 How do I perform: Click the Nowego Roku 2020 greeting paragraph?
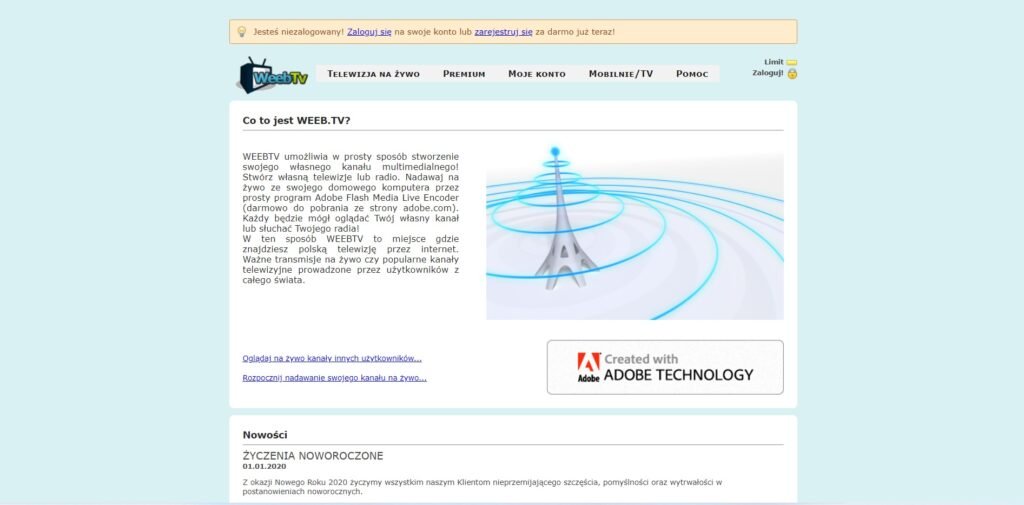[x=482, y=487]
